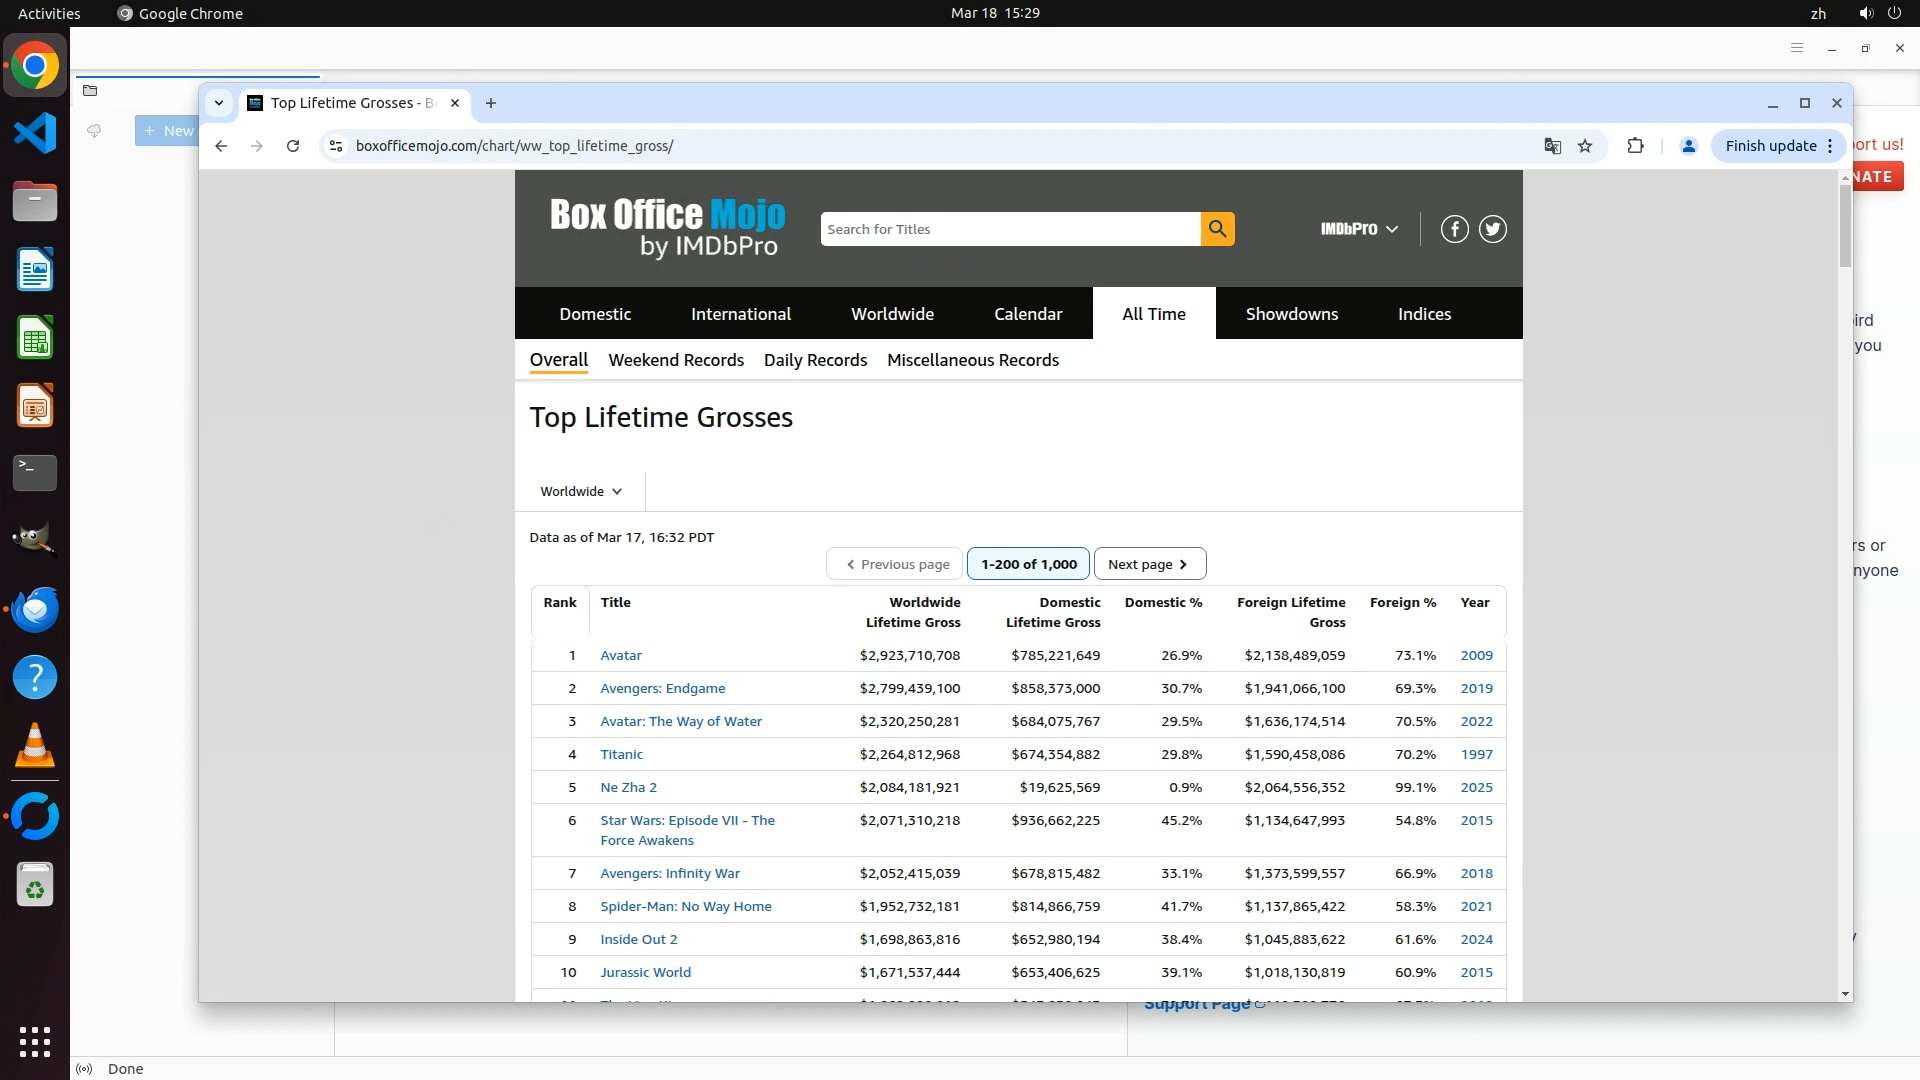
Task: Switch to the Showdowns tab
Action: coord(1291,314)
